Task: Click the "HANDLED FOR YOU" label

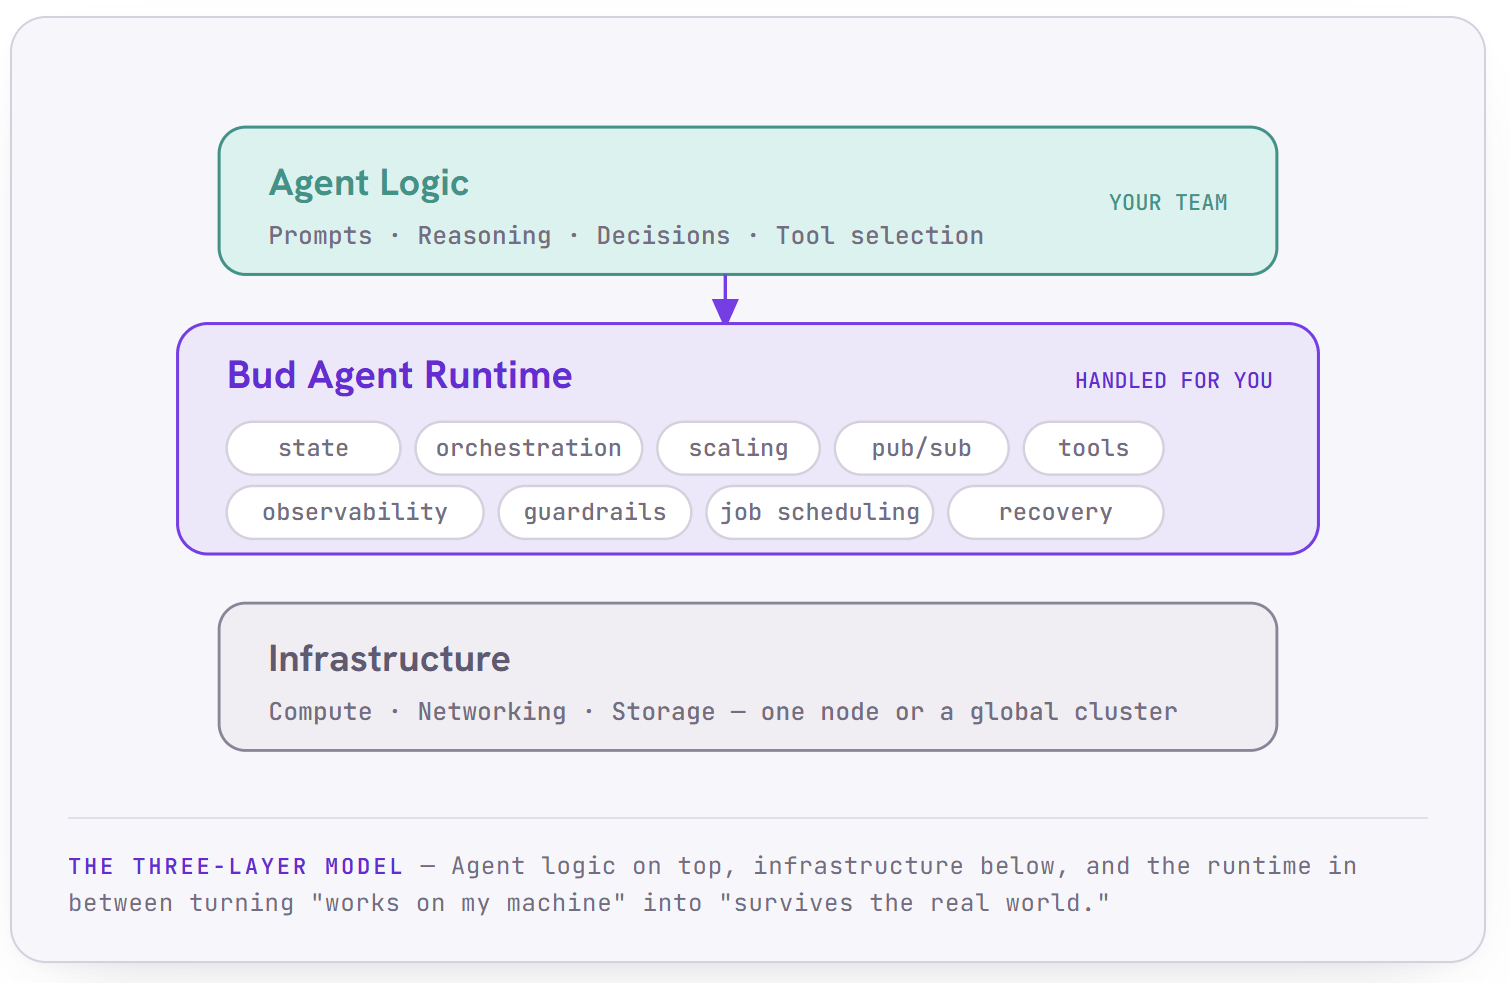Action: 1173,381
